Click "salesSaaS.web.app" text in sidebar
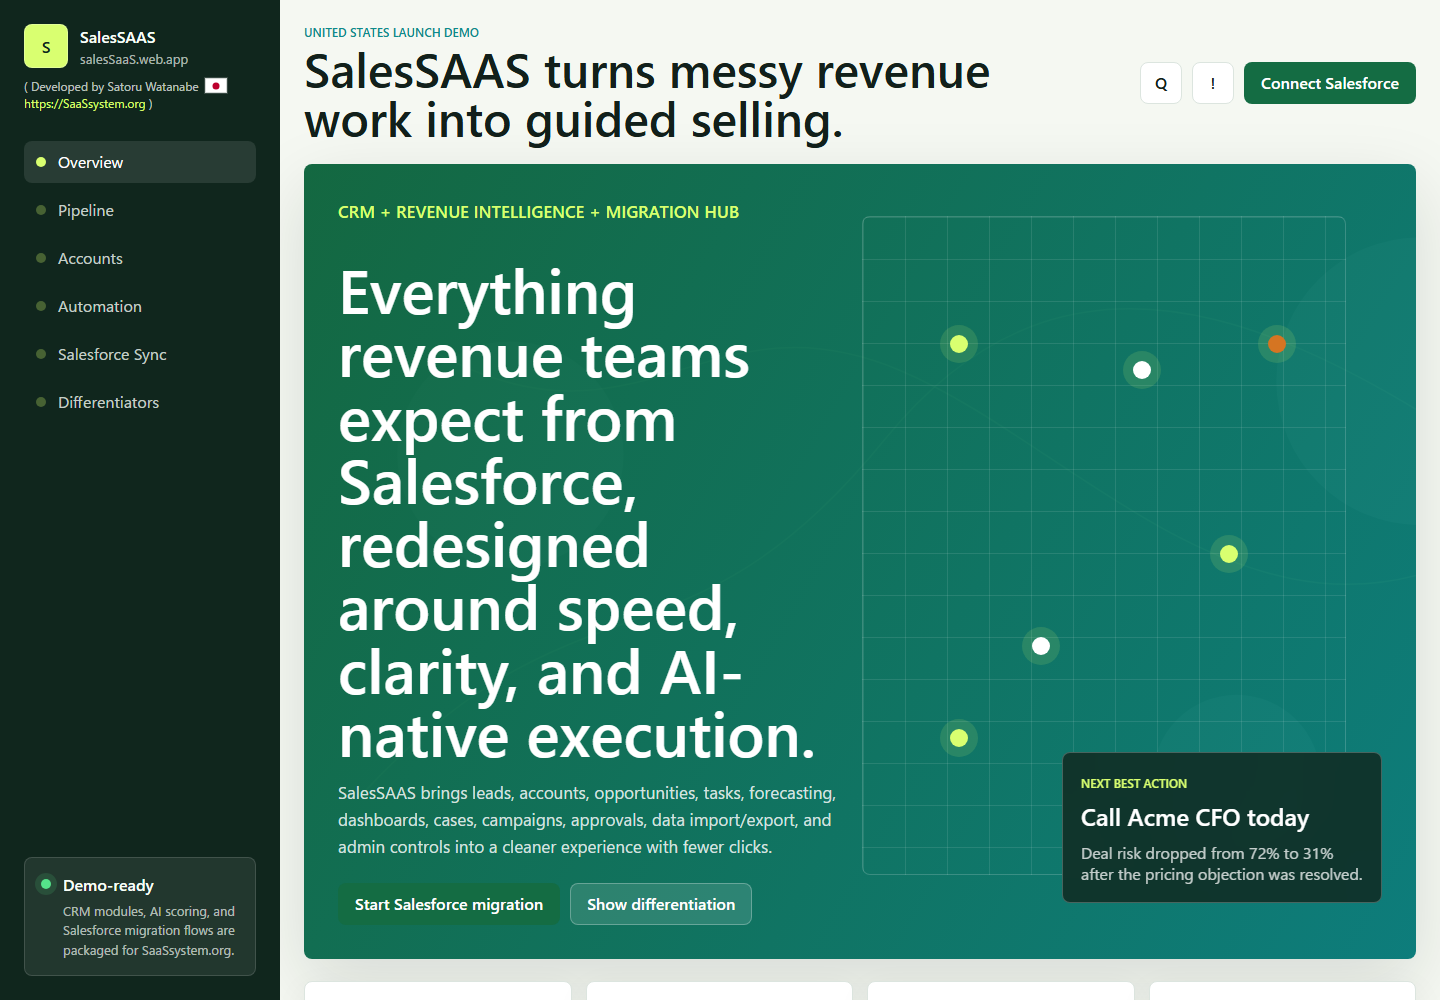 pos(134,59)
